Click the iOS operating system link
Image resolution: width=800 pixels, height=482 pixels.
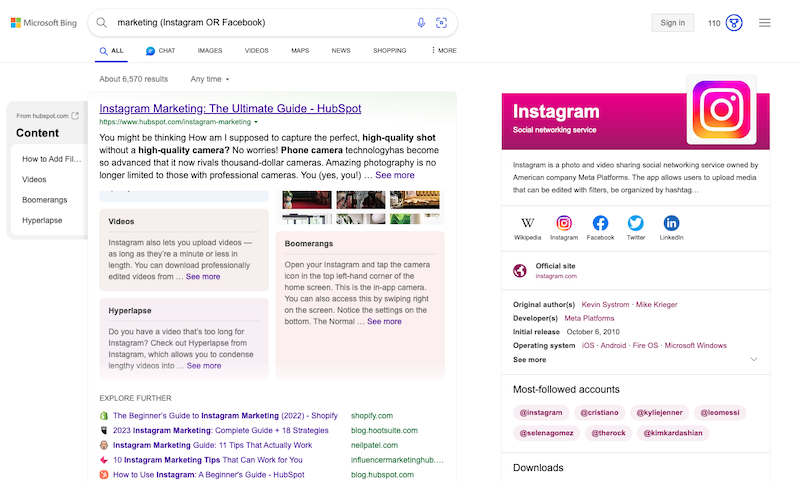(x=588, y=345)
